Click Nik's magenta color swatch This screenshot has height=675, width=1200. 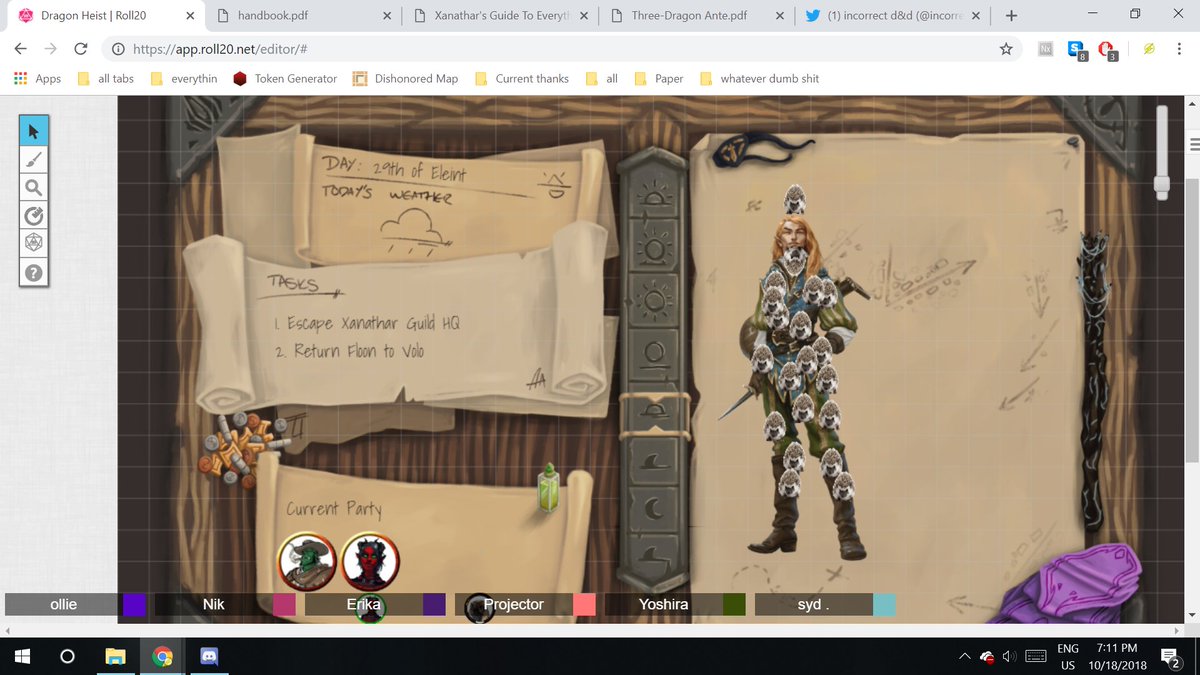[284, 604]
